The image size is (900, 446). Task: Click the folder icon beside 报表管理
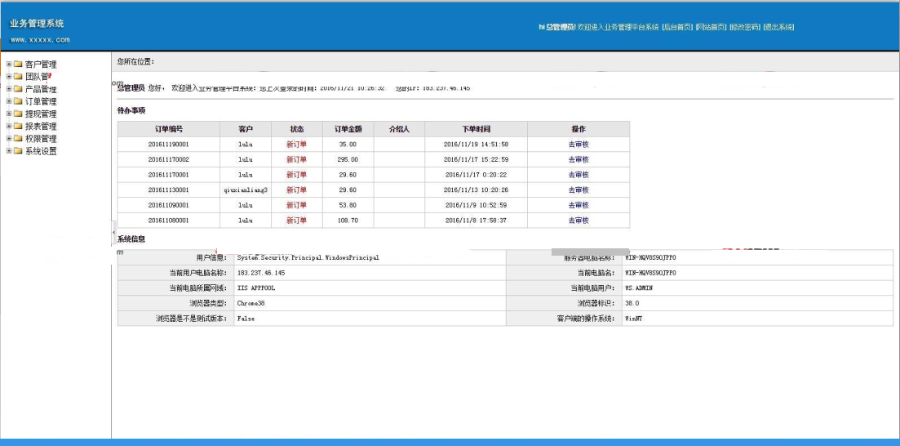[x=18, y=126]
